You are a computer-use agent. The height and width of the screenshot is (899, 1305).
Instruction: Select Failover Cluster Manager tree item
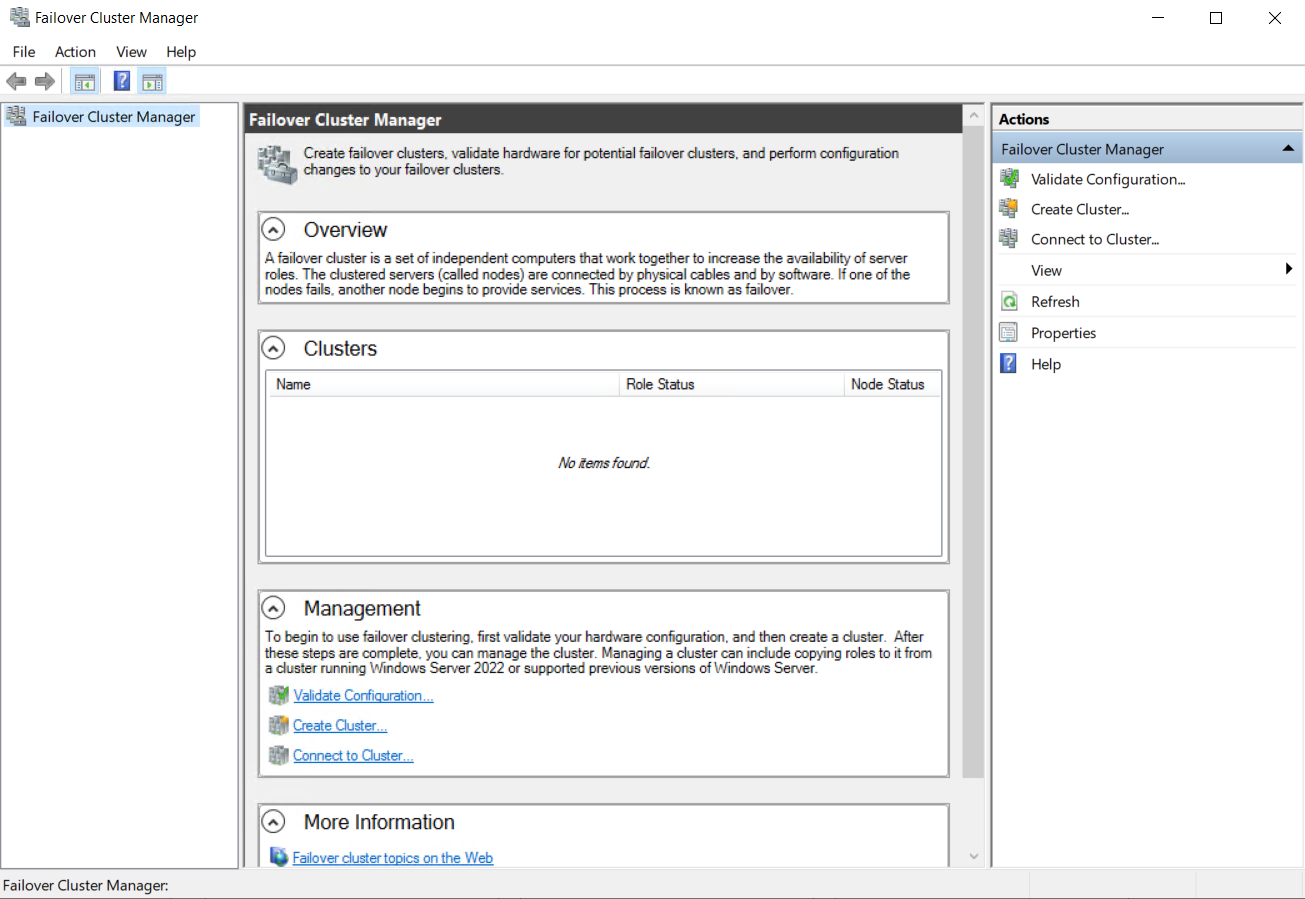(x=114, y=116)
